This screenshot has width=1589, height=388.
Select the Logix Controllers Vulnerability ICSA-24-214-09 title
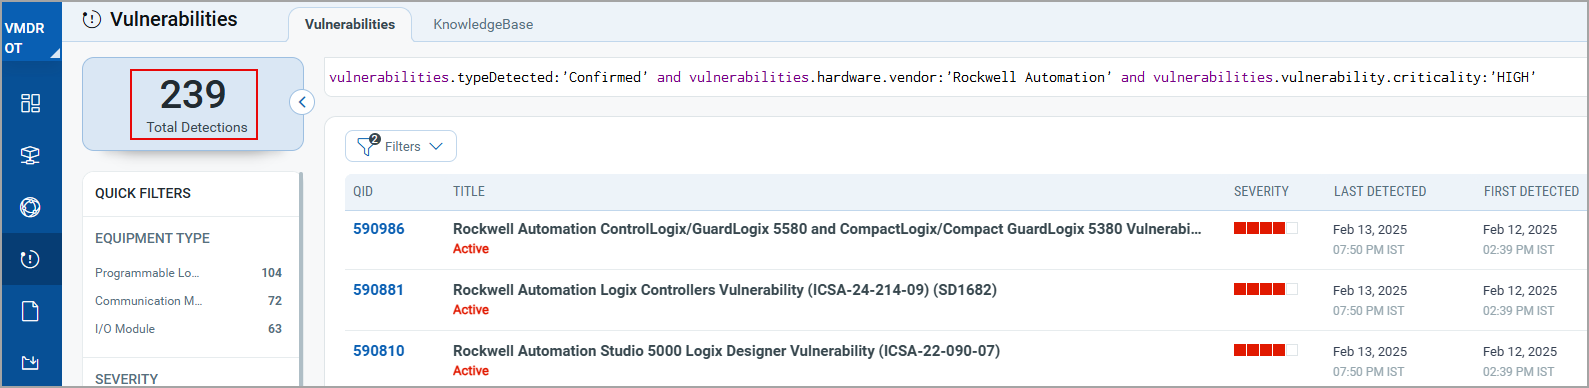pyautogui.click(x=725, y=290)
